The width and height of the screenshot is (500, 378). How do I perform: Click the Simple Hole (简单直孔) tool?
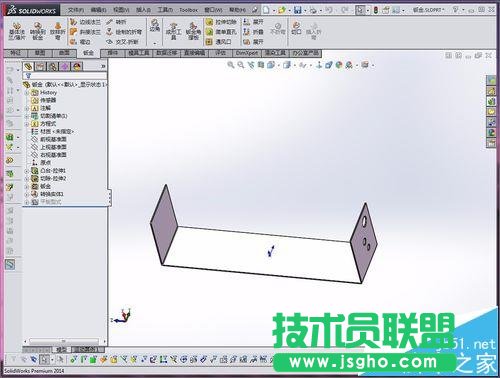(221, 32)
